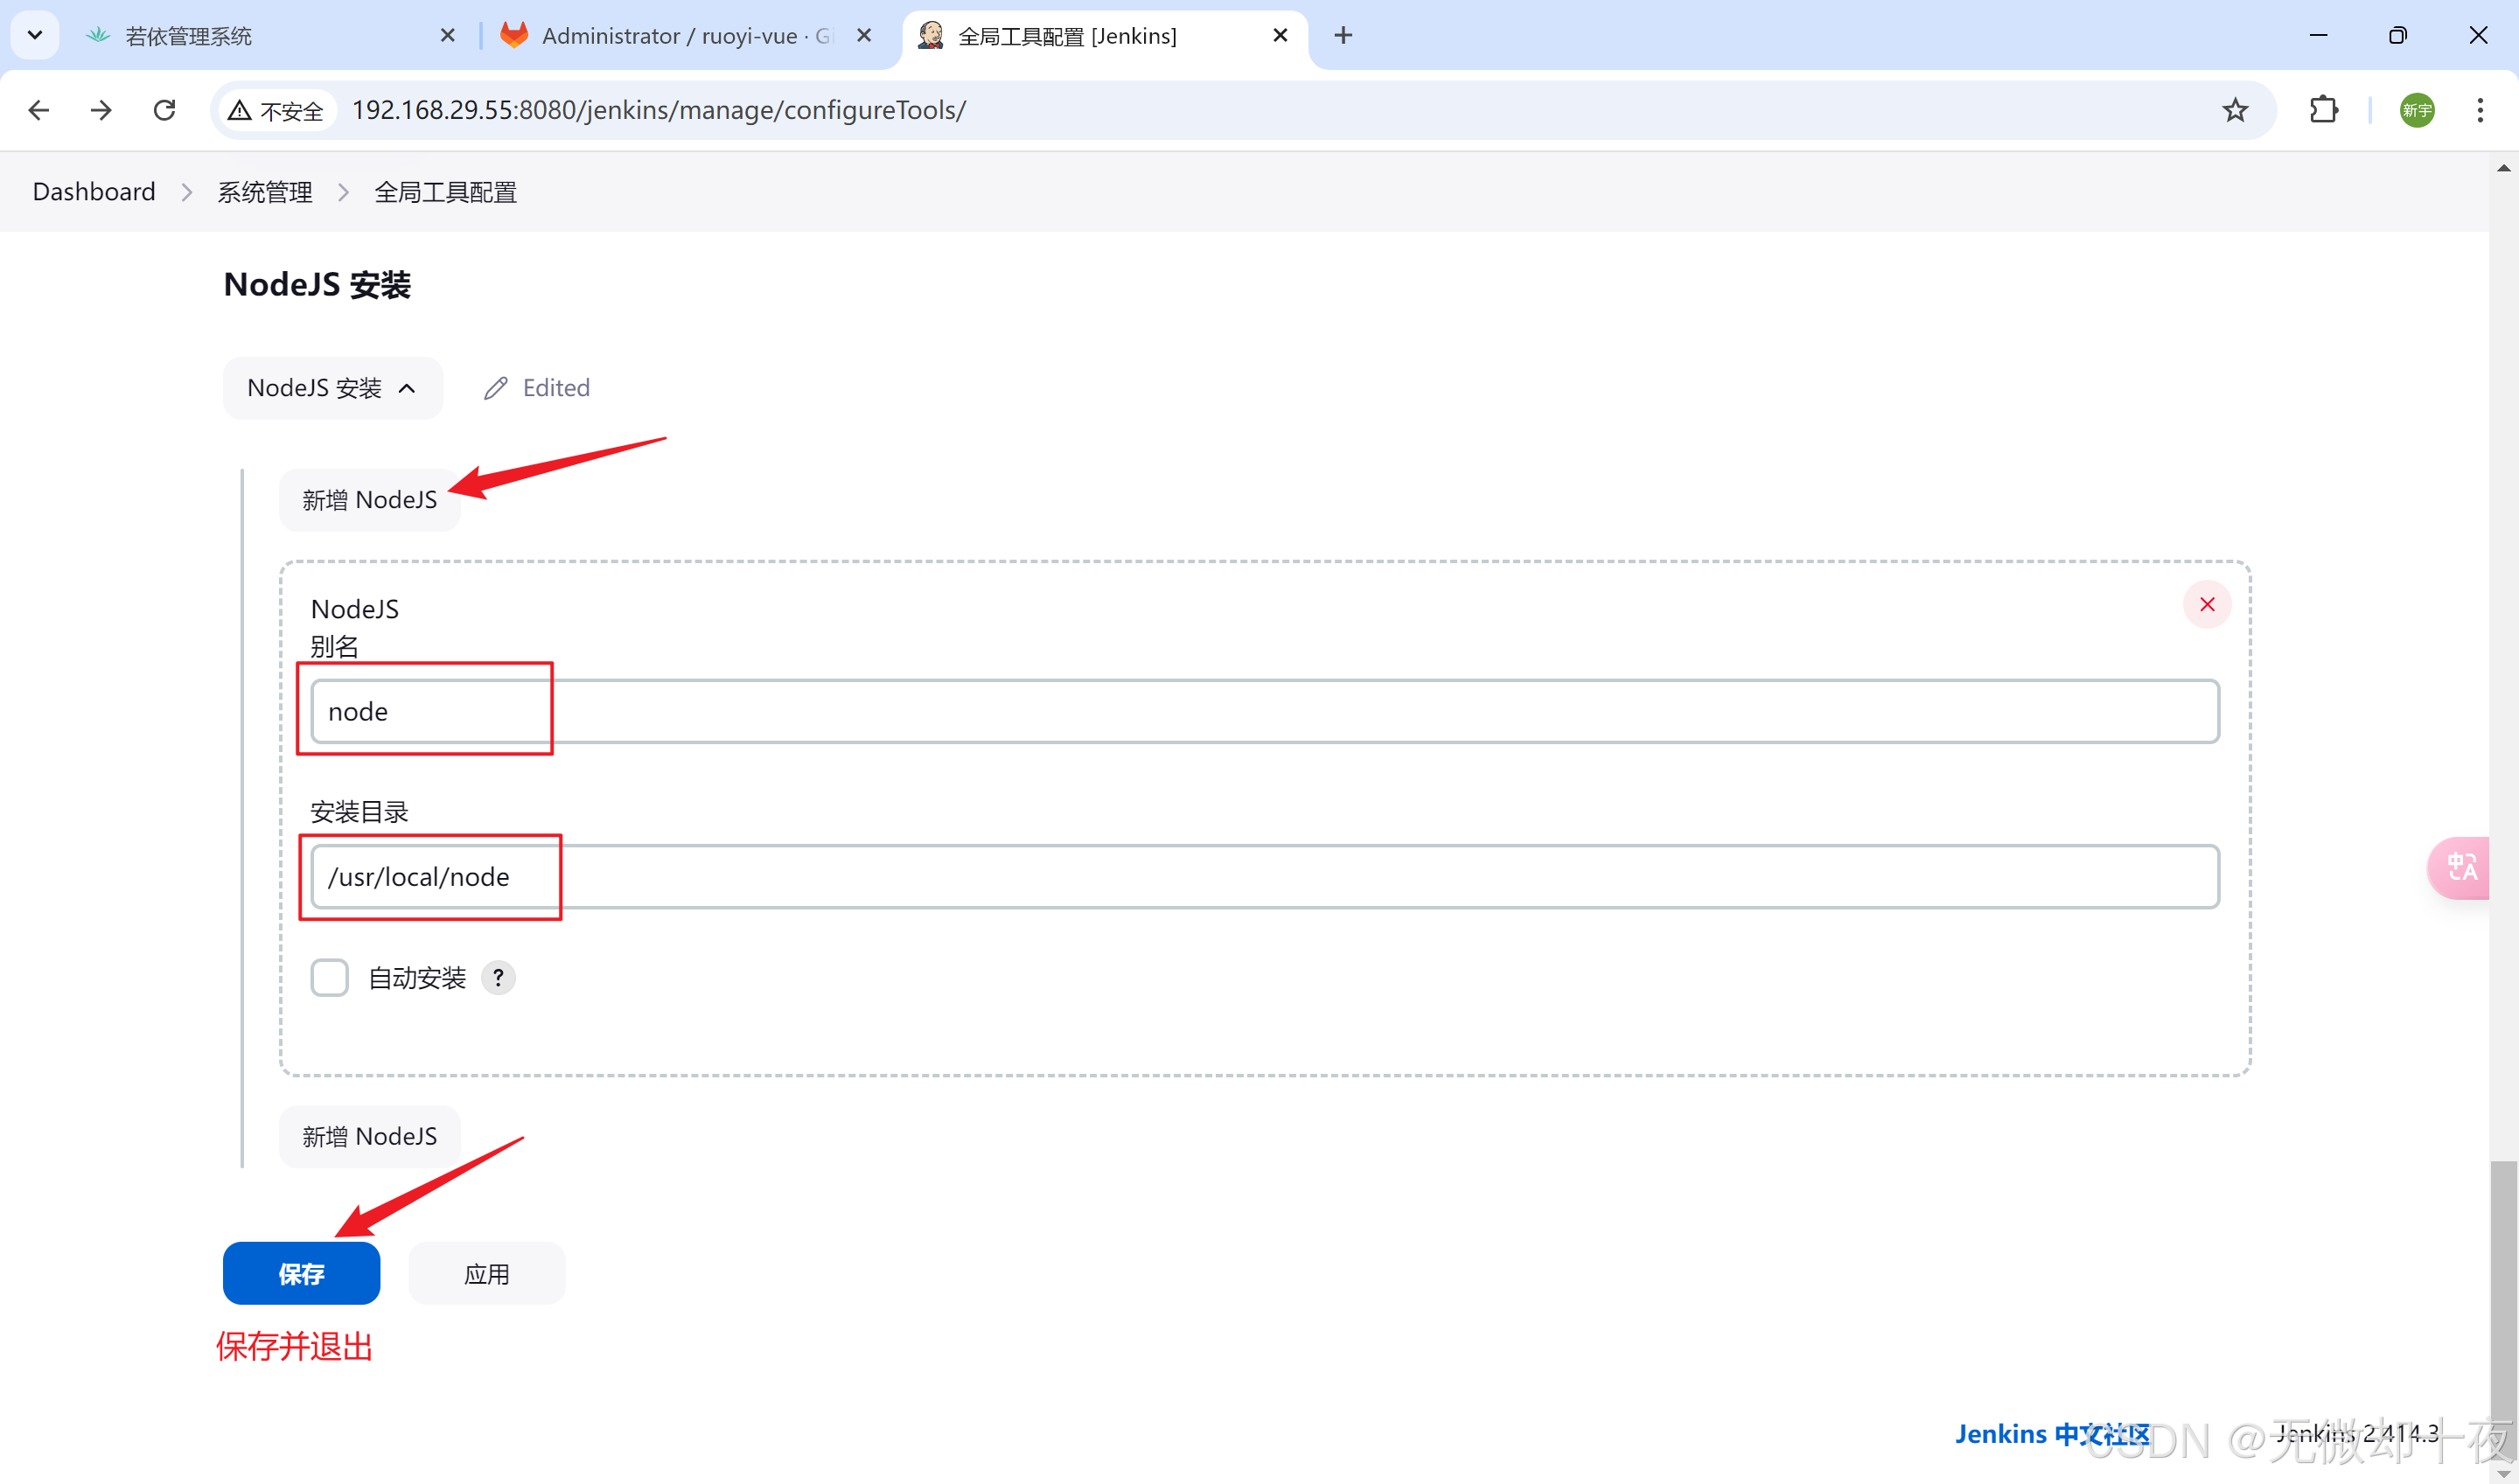The height and width of the screenshot is (1484, 2519).
Task: Click the help question mark beside 自动安装
Action: point(498,977)
